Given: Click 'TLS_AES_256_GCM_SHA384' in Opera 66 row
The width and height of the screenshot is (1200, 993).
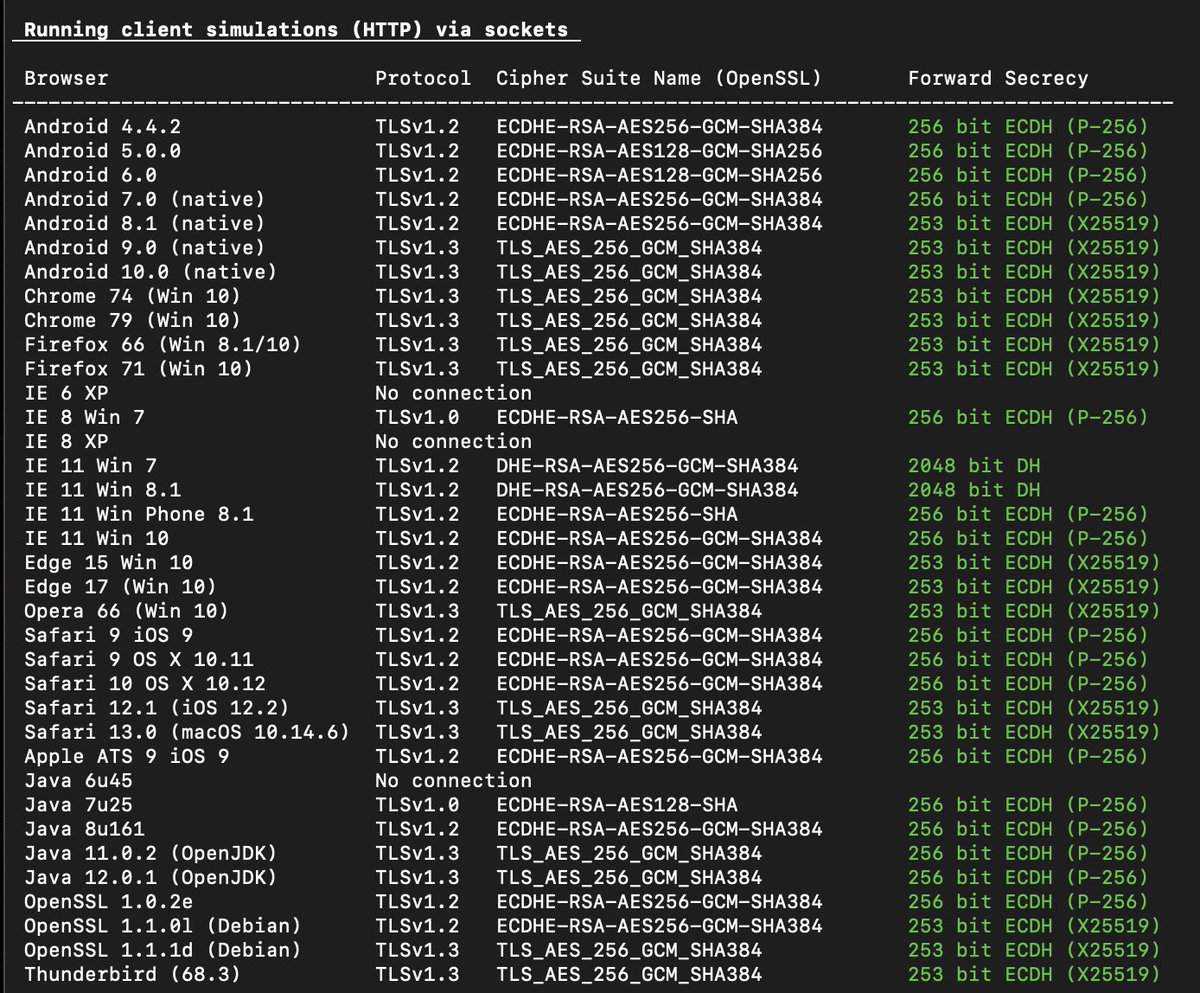Looking at the screenshot, I should (x=629, y=611).
